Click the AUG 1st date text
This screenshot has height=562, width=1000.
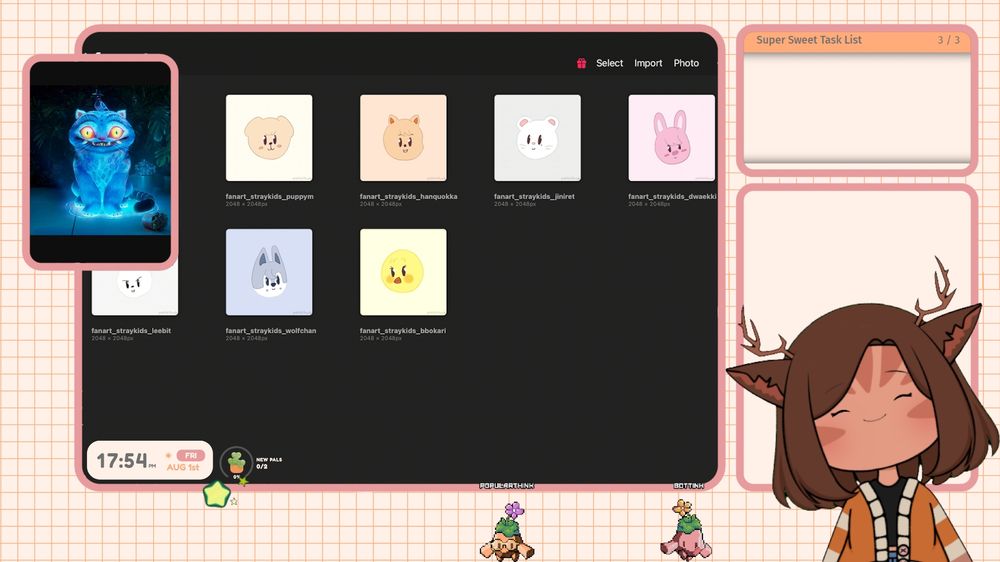[183, 467]
